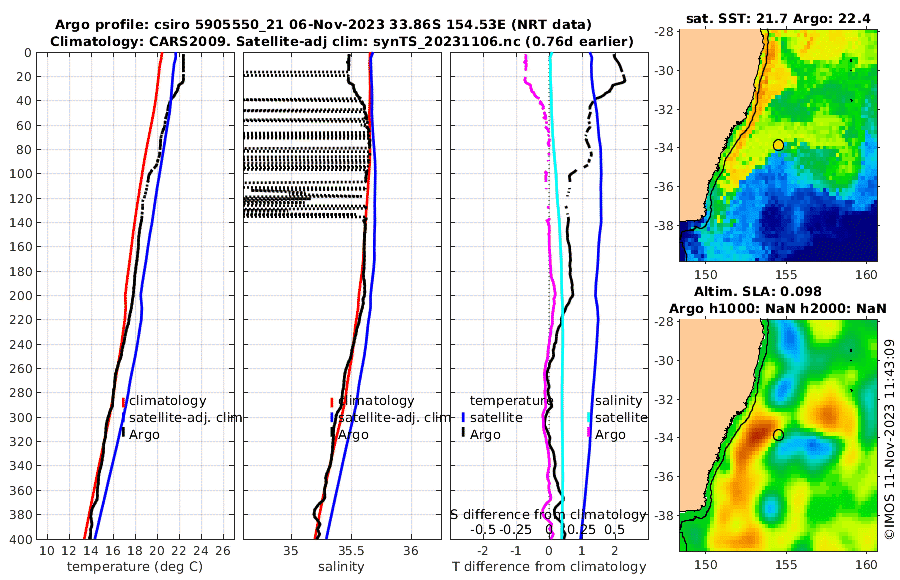Click salinity axis tick label 35
900x580 pixels.
pyautogui.click(x=291, y=551)
